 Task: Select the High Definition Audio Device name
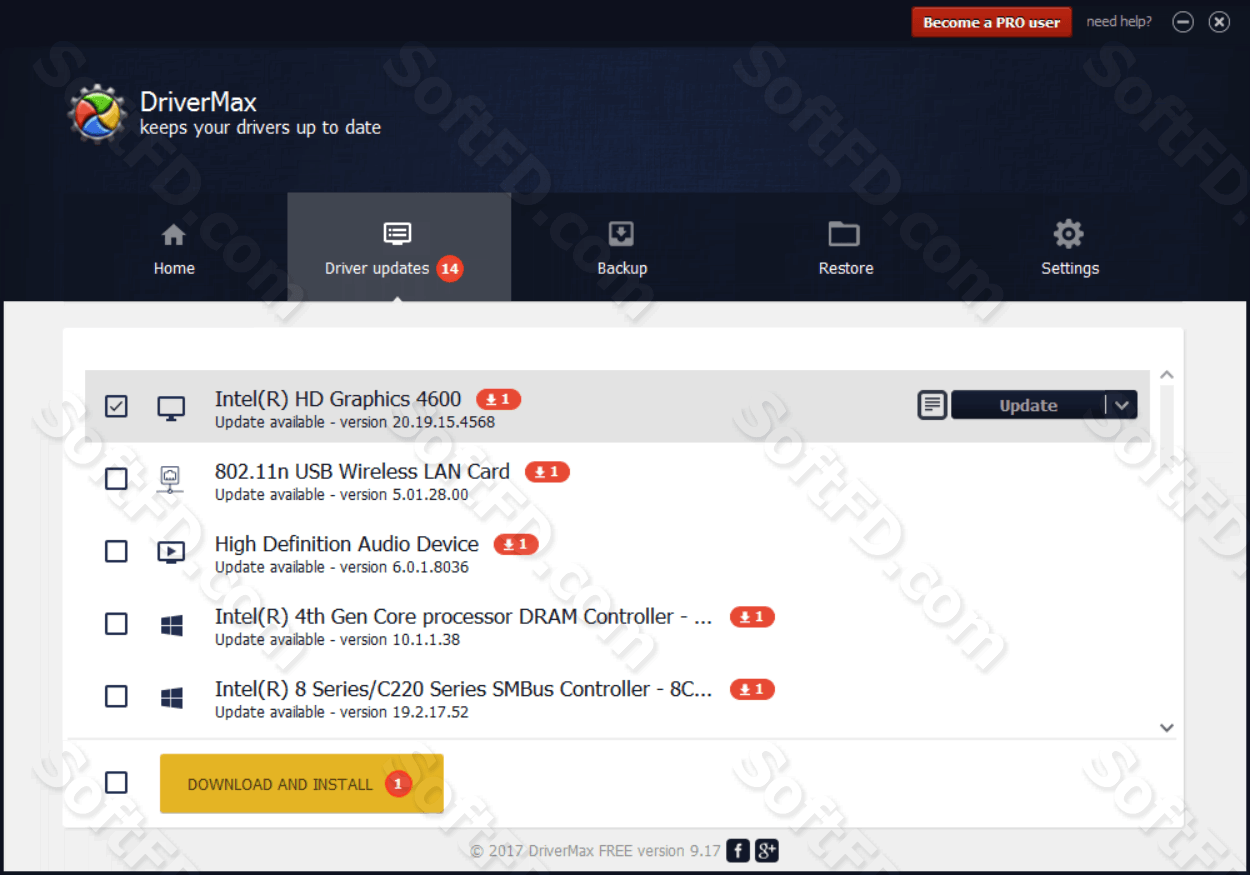coord(347,544)
